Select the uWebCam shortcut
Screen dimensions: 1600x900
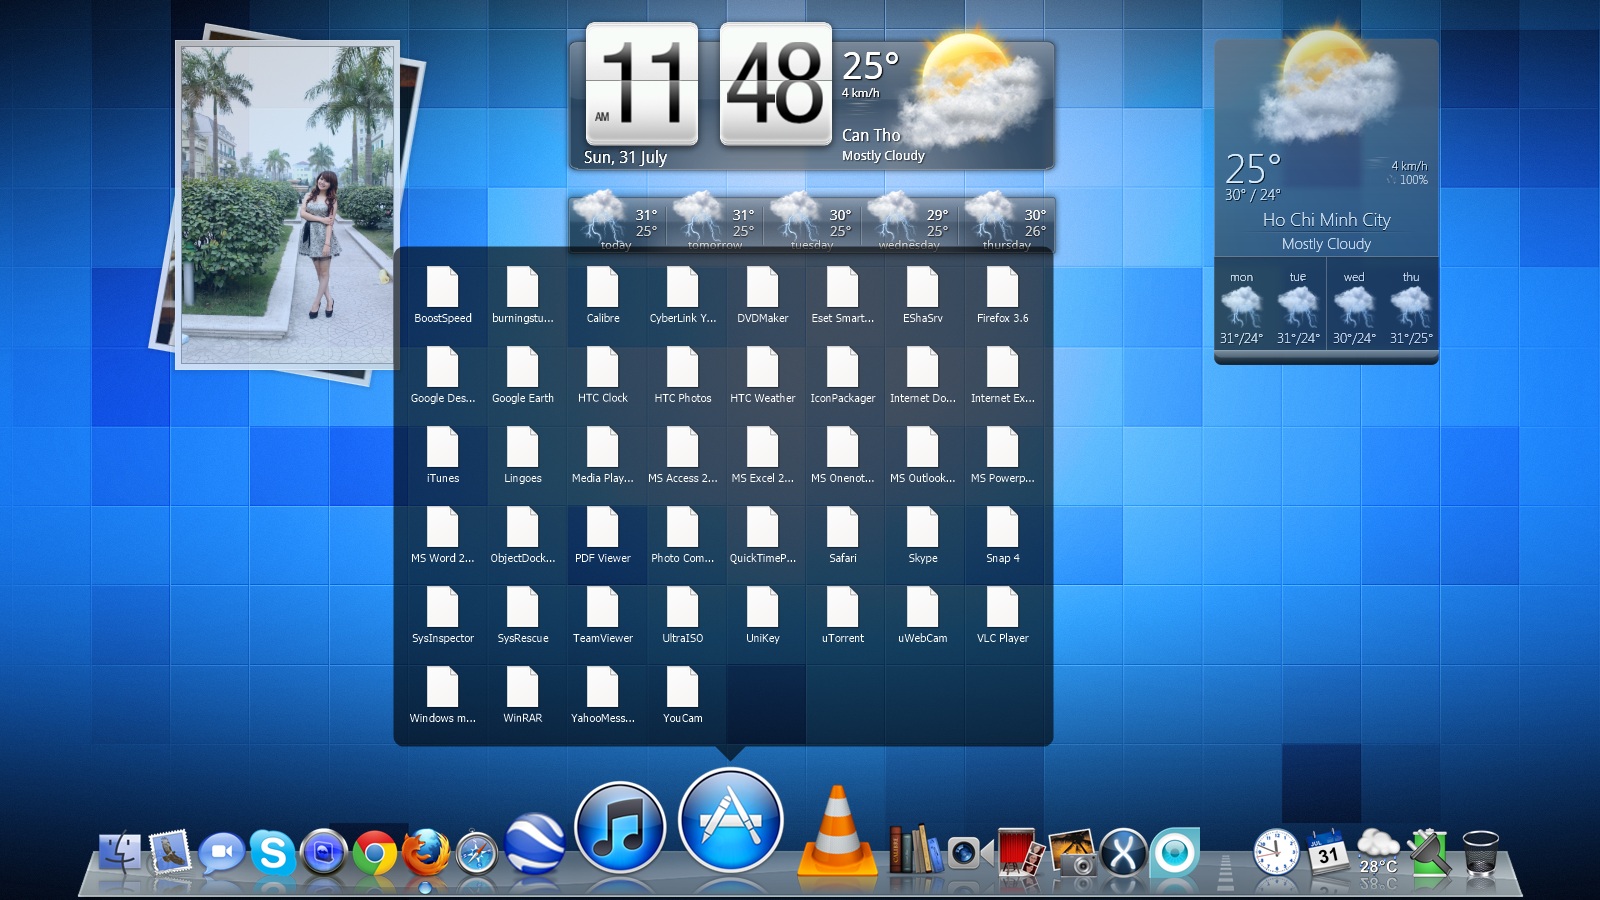pyautogui.click(x=923, y=616)
